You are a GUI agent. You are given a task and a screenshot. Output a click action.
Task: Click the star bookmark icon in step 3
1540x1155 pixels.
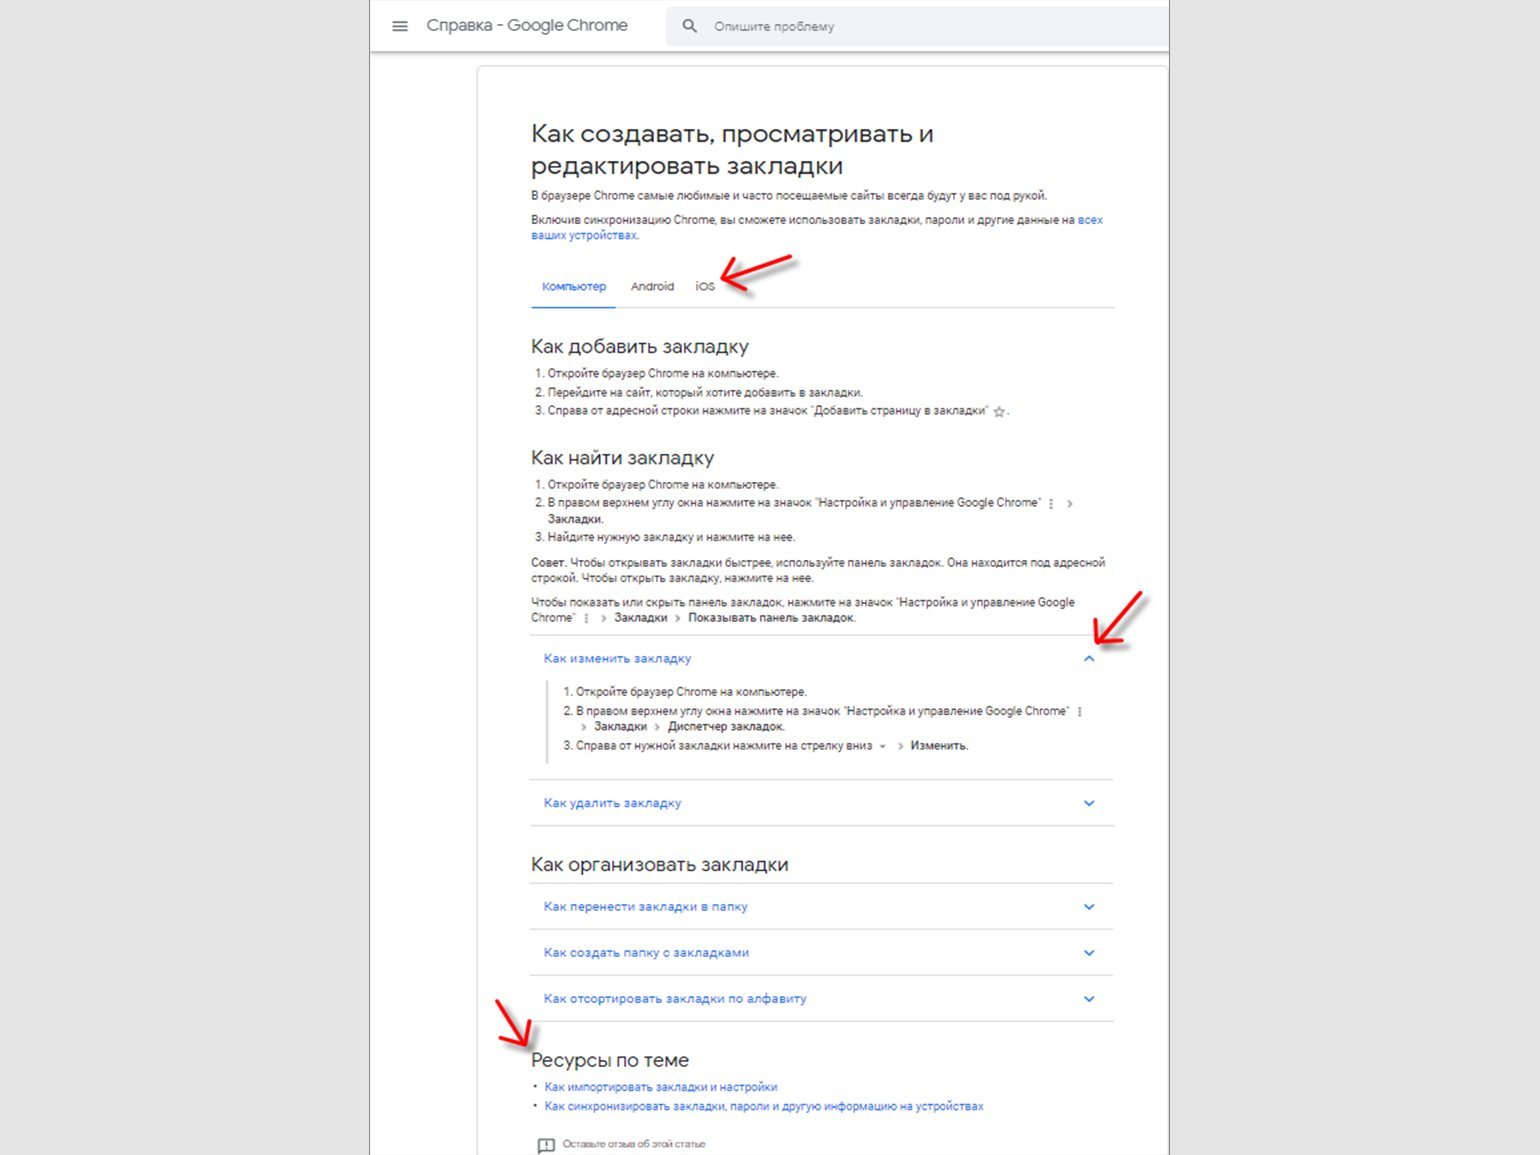click(998, 412)
